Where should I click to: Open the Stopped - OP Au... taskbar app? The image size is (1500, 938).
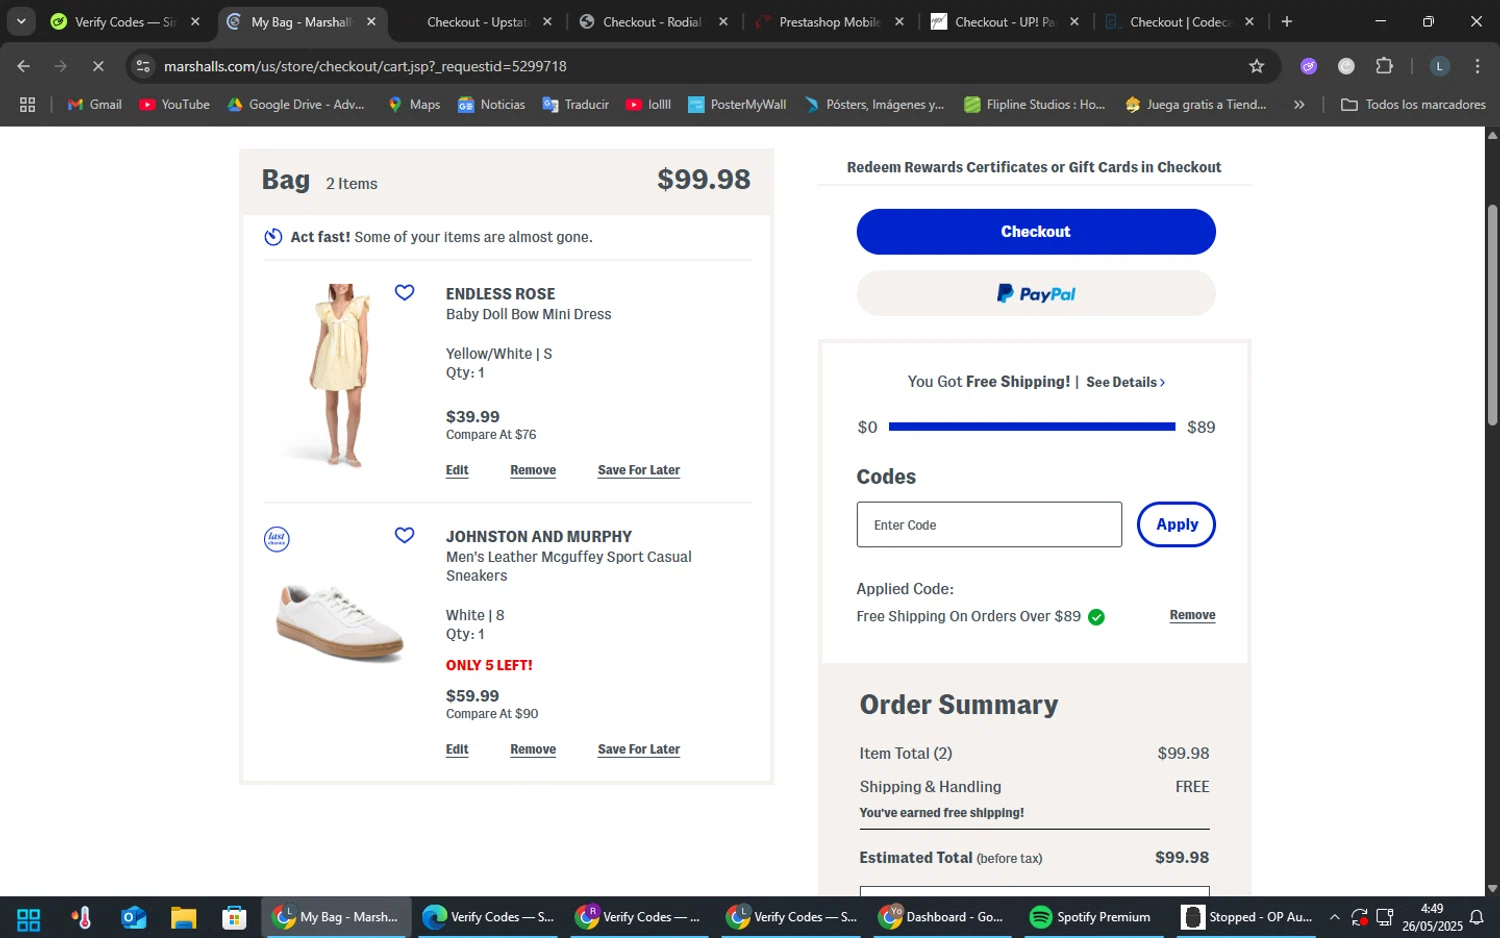[x=1247, y=917]
